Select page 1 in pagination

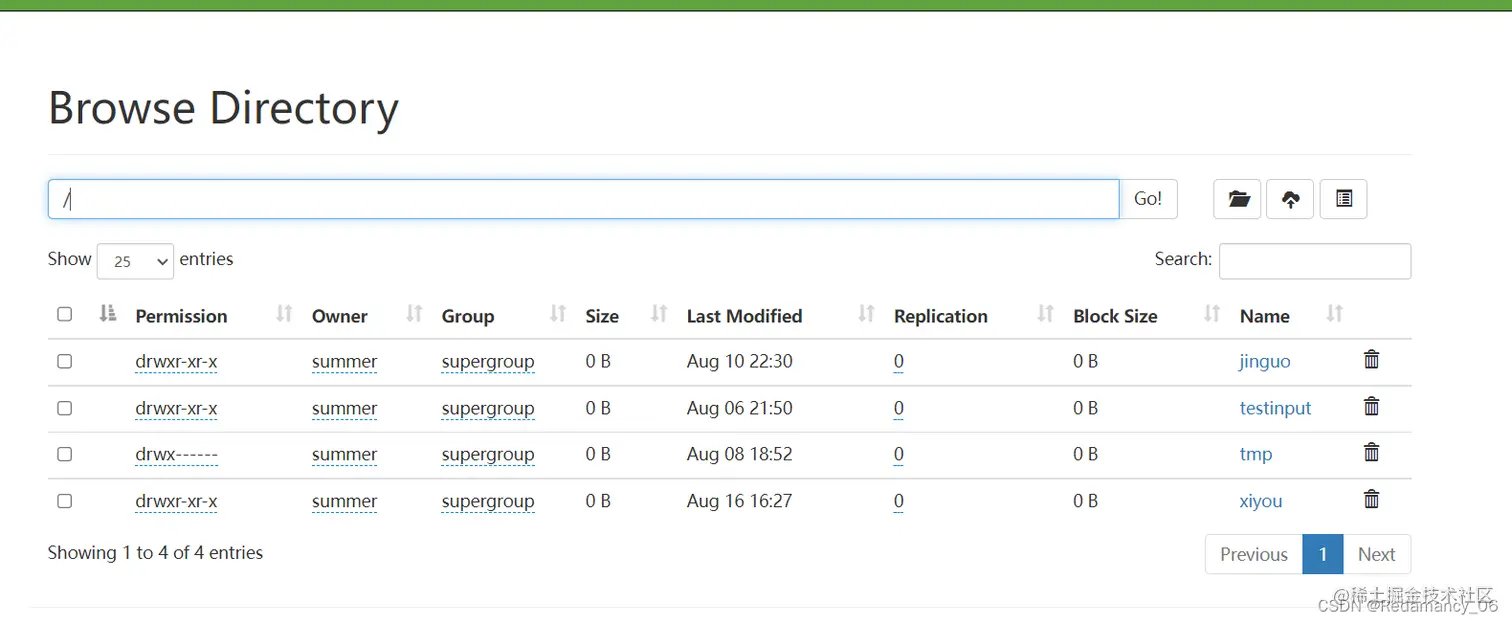[x=1323, y=554]
